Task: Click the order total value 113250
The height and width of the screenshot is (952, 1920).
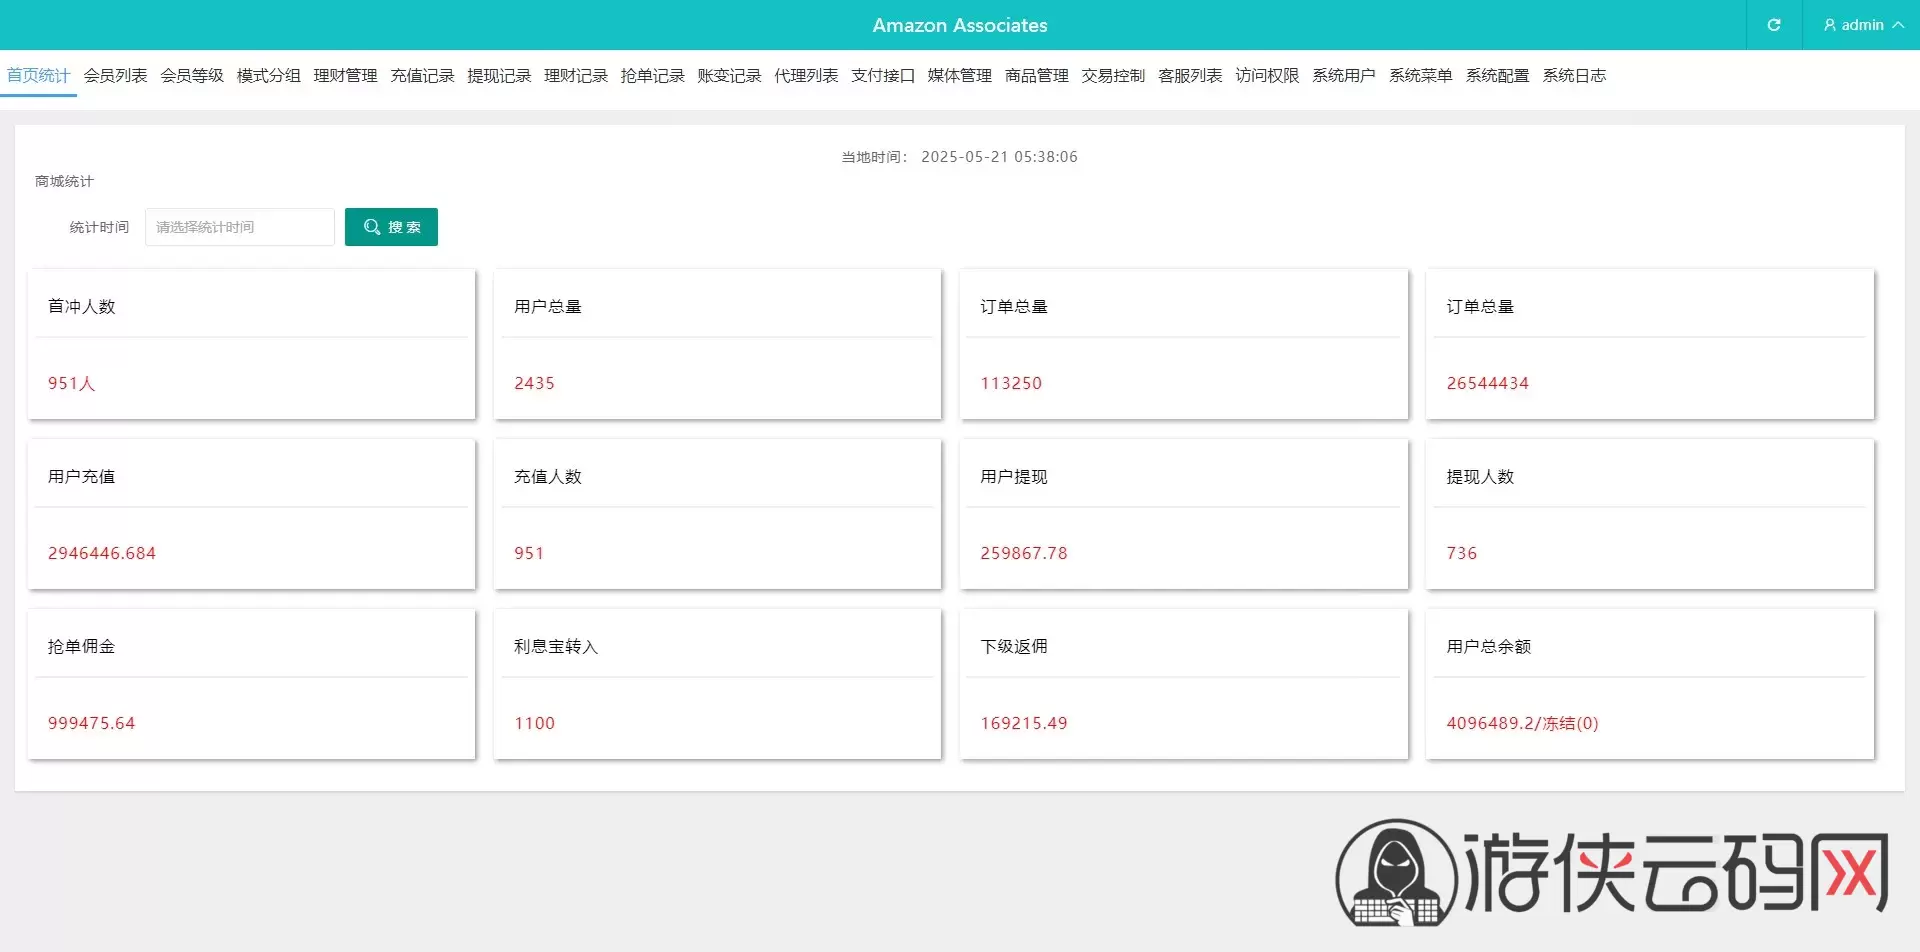Action: coord(1011,383)
